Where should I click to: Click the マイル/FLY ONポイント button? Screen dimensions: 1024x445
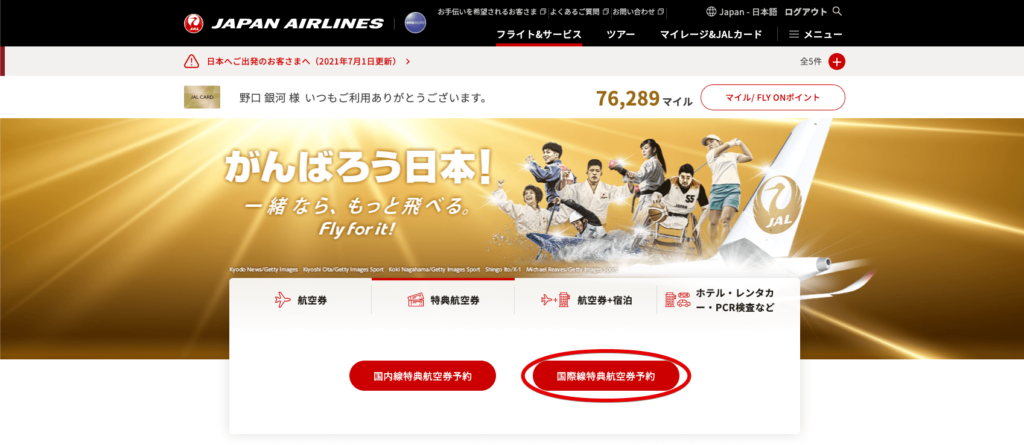click(x=773, y=97)
